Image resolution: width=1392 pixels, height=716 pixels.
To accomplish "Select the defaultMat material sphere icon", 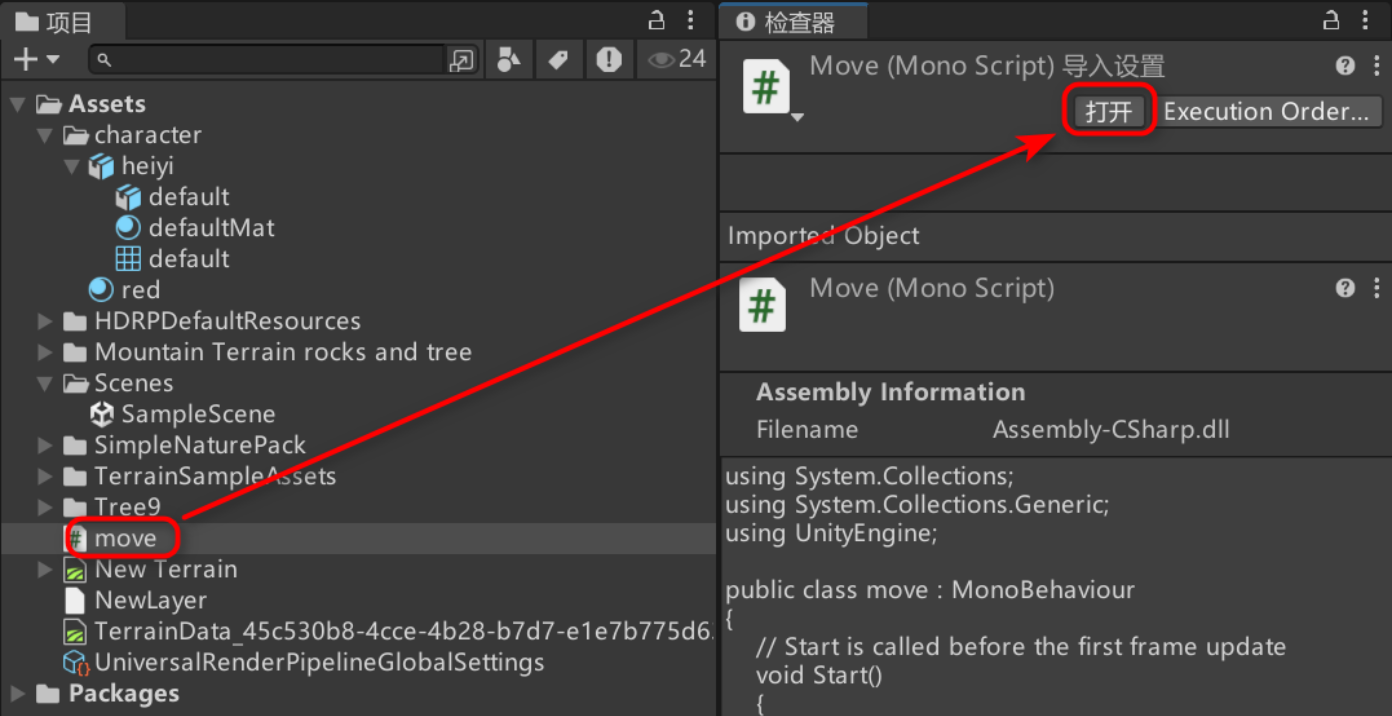I will point(128,228).
